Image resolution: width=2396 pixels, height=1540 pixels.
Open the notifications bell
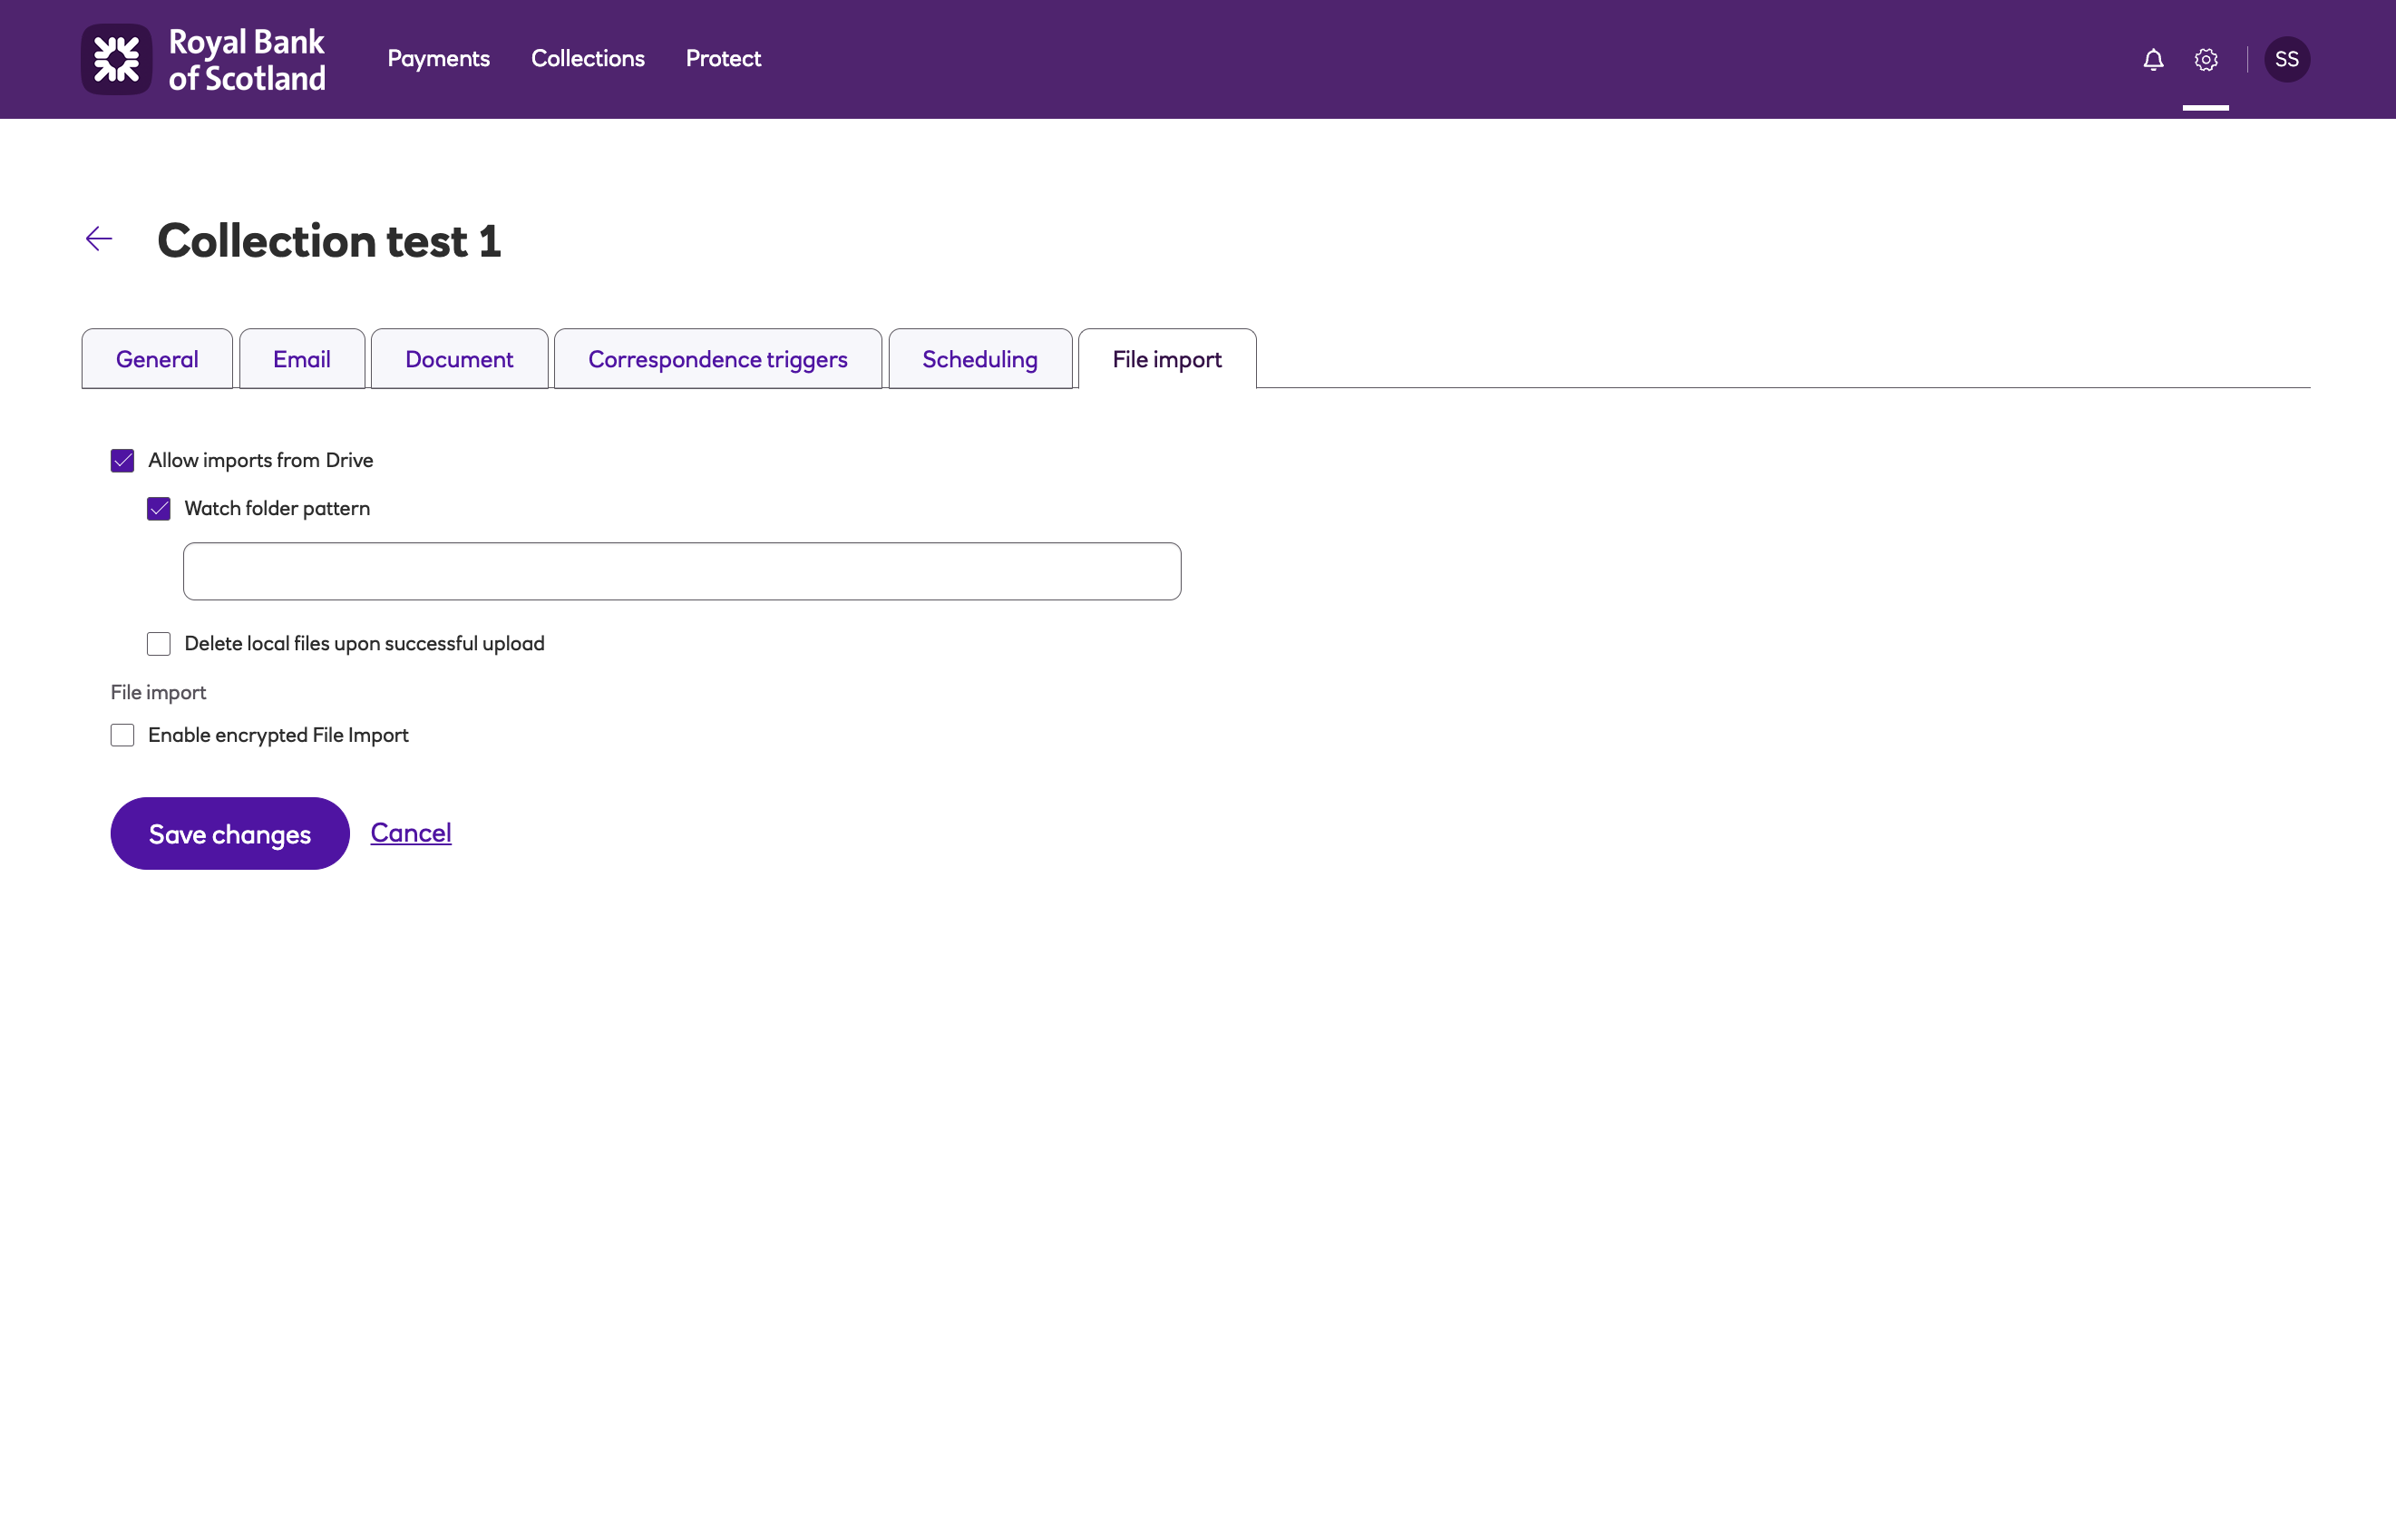(2153, 60)
